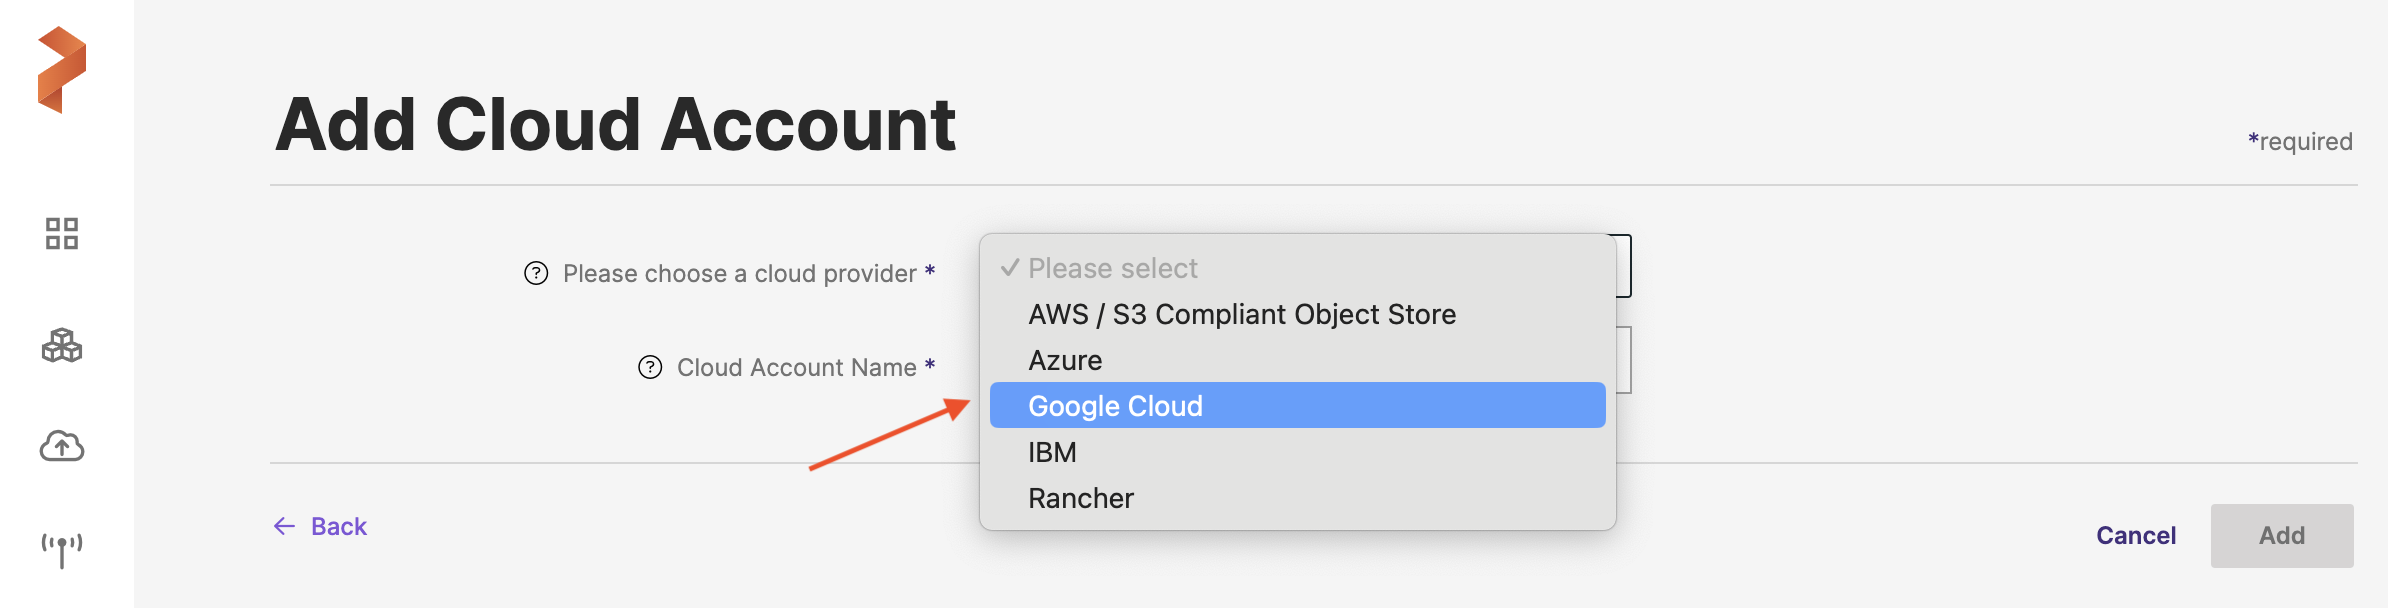This screenshot has width=2388, height=608.
Task: Click the antenna broadcast icon in sidebar
Action: click(x=62, y=549)
